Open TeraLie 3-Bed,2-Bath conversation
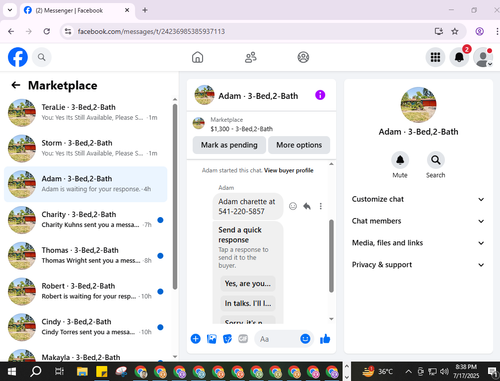The height and width of the screenshot is (381, 500). [86, 113]
